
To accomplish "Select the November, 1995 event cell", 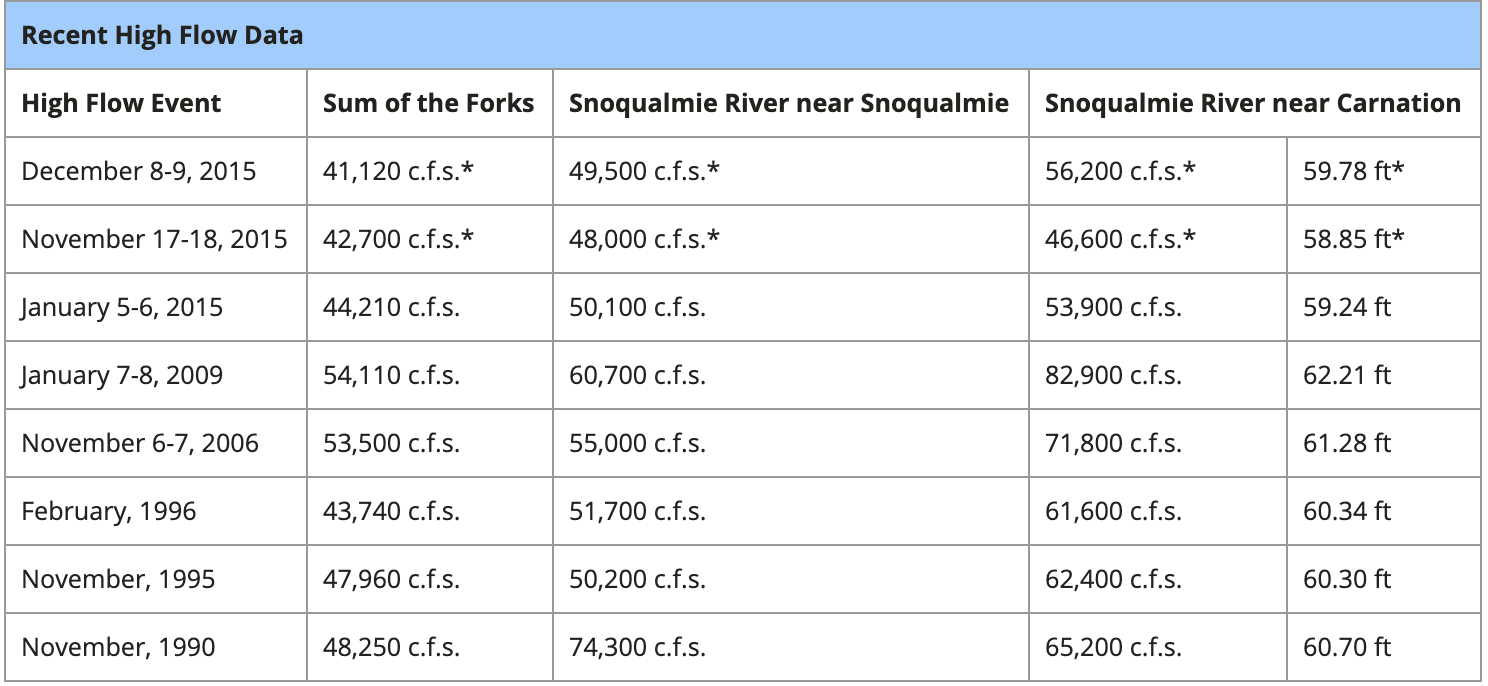I will [x=118, y=580].
